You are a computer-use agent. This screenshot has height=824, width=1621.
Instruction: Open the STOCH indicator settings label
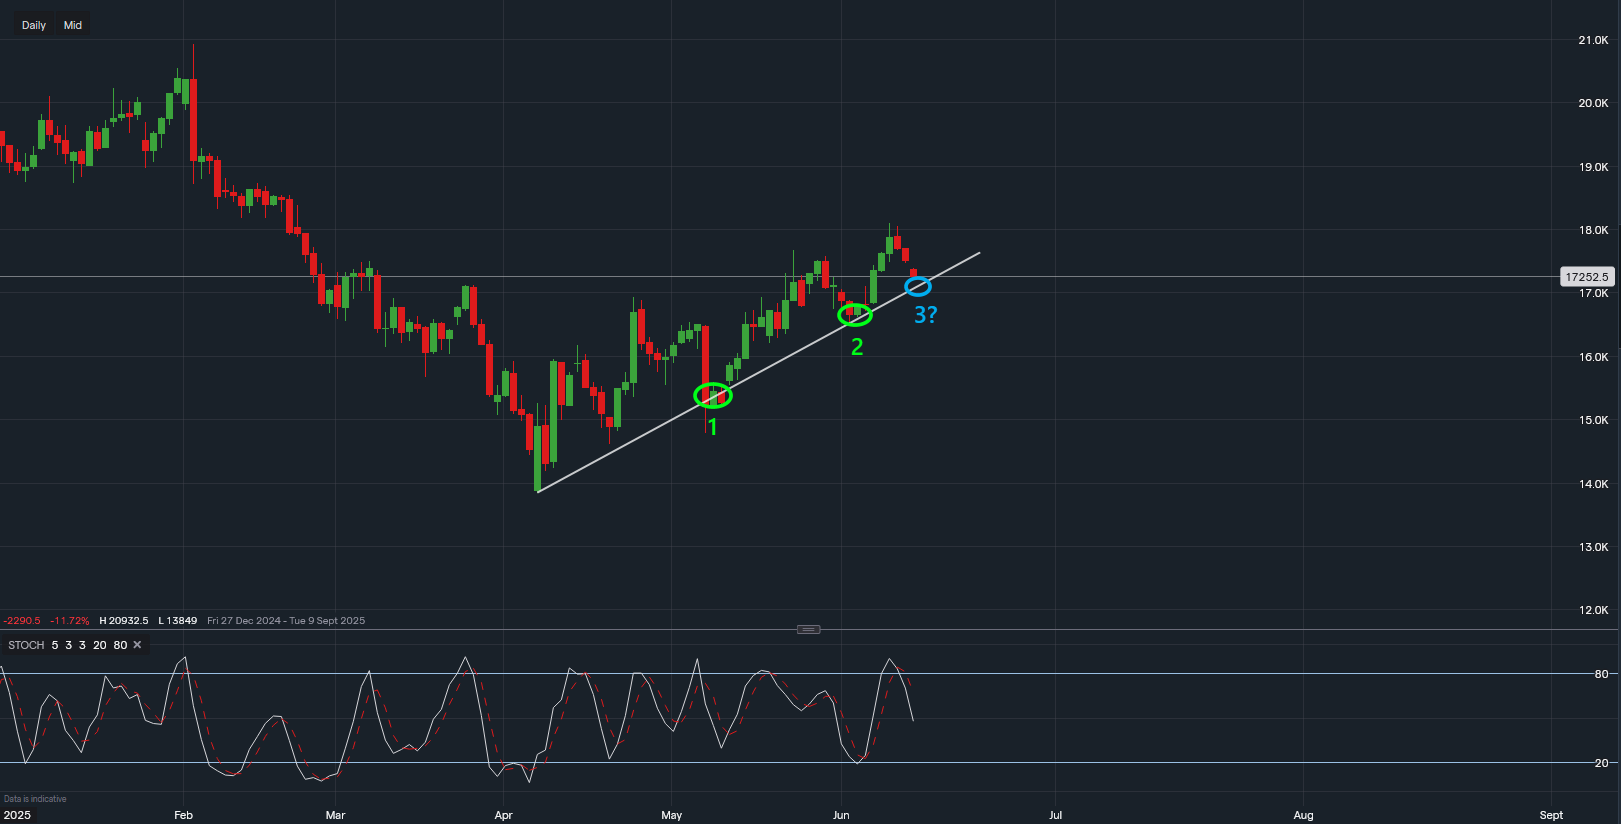click(x=26, y=645)
